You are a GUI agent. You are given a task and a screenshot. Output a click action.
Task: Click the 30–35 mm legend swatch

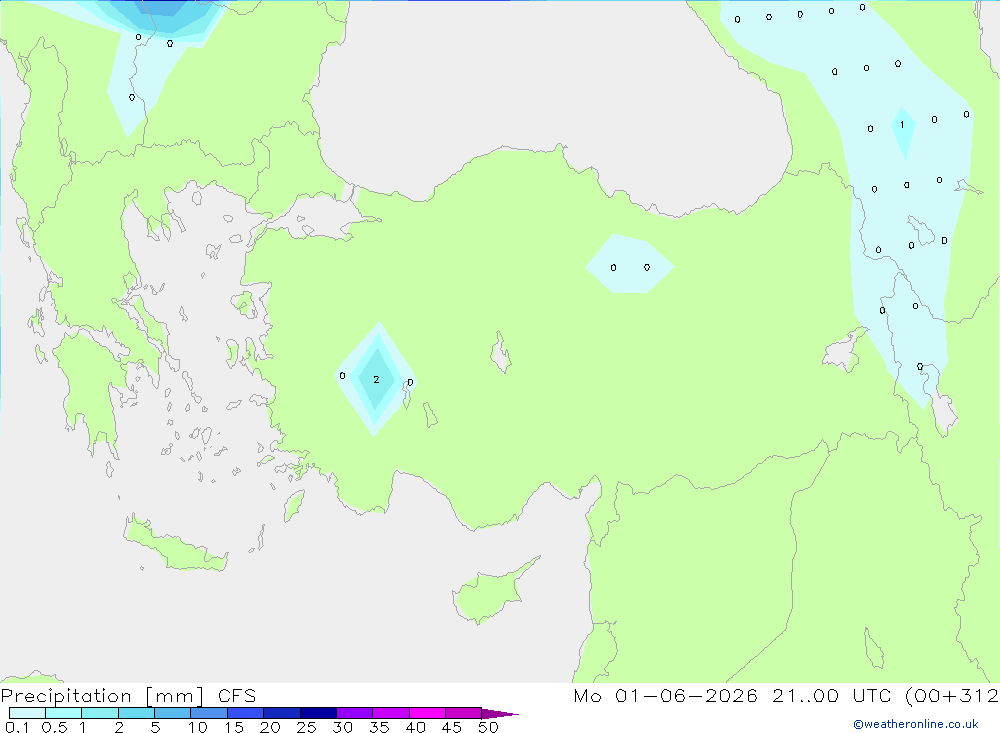355,713
